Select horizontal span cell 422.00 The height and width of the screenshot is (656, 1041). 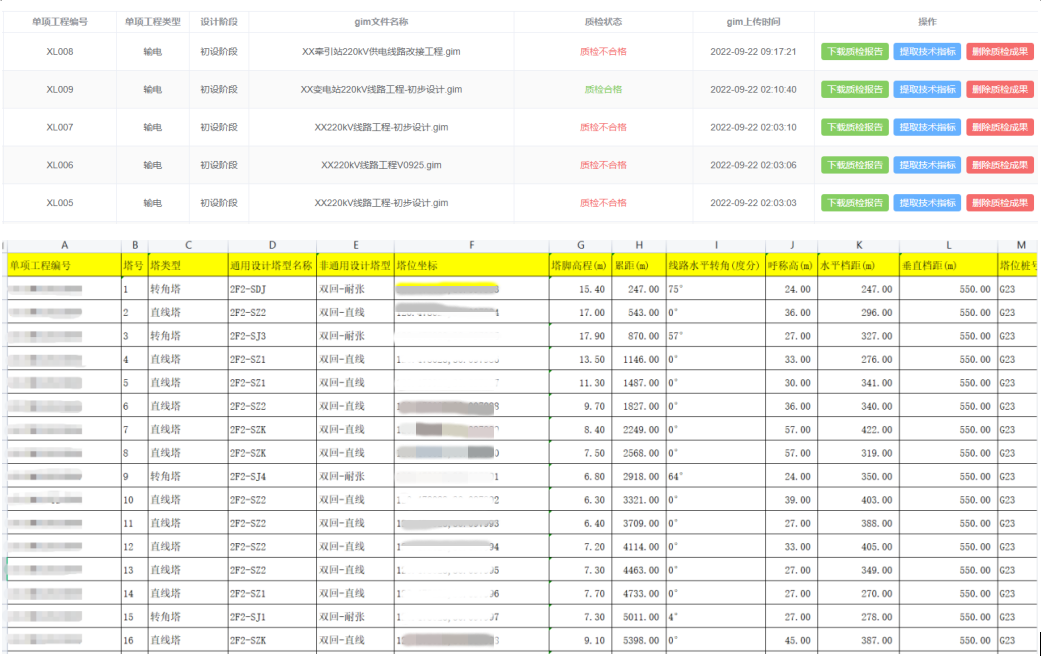pos(858,430)
